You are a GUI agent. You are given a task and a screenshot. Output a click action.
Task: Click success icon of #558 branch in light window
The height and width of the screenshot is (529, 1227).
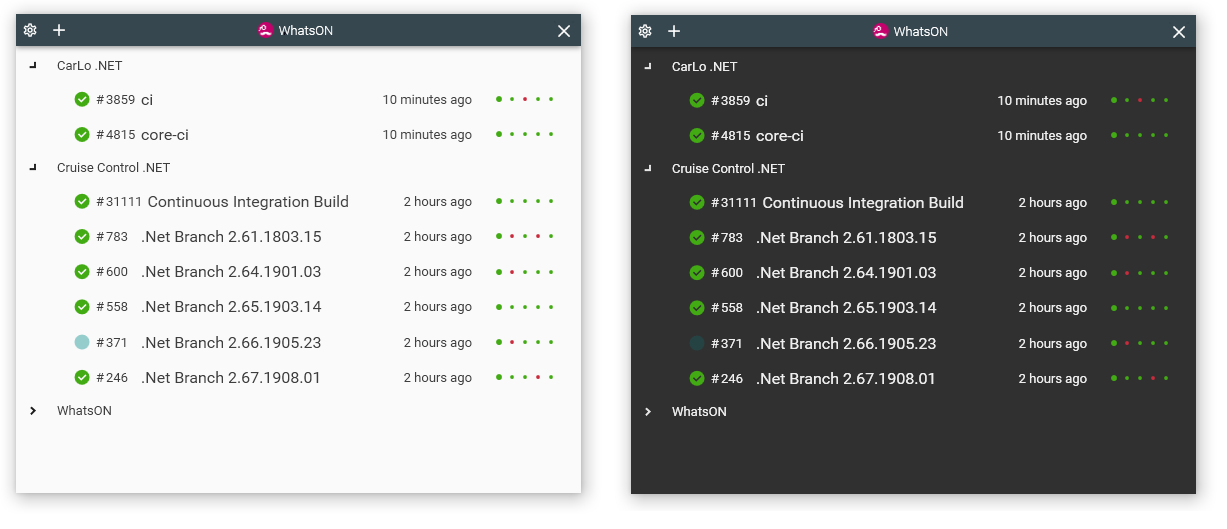[x=82, y=306]
